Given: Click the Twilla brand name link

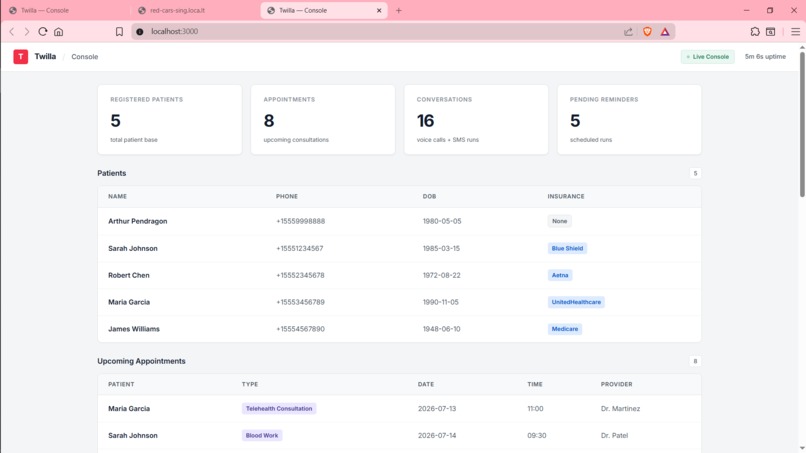Looking at the screenshot, I should point(45,57).
